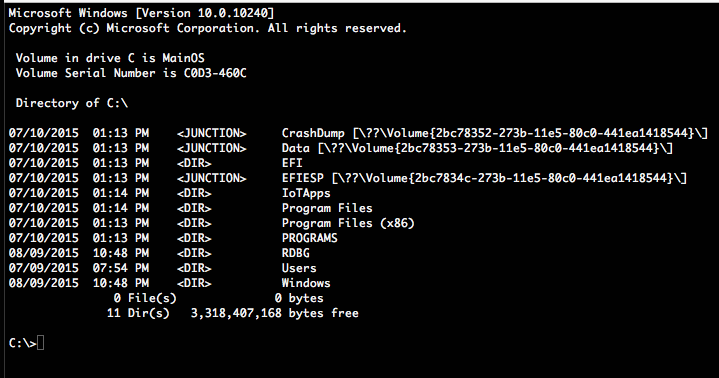
Task: Click the Version 10.0.10240 text
Action: [x=205, y=13]
